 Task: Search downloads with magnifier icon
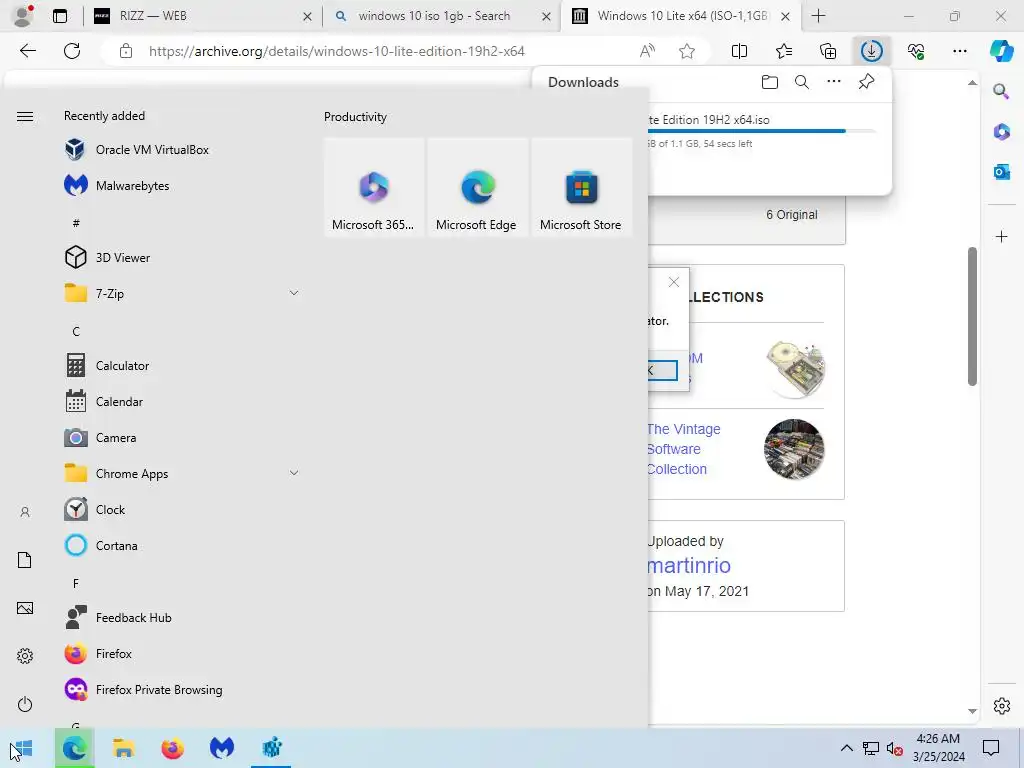(x=802, y=82)
